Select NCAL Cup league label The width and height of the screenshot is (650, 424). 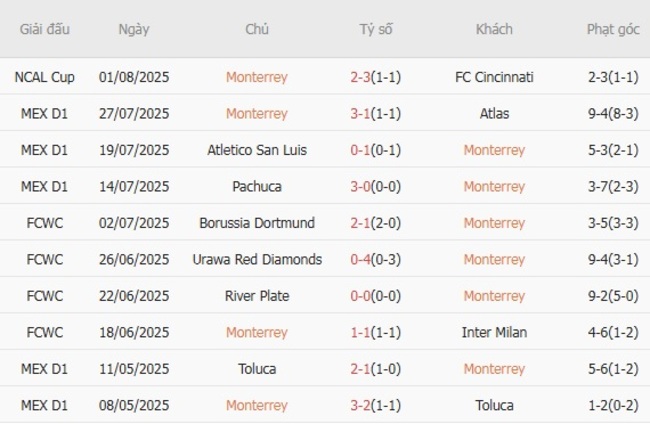tap(44, 77)
